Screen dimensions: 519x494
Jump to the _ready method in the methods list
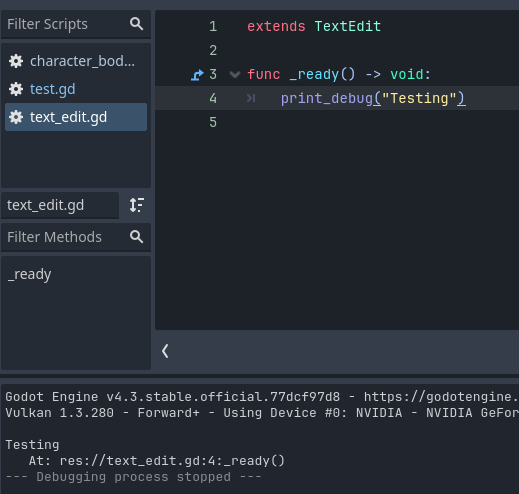tap(29, 275)
